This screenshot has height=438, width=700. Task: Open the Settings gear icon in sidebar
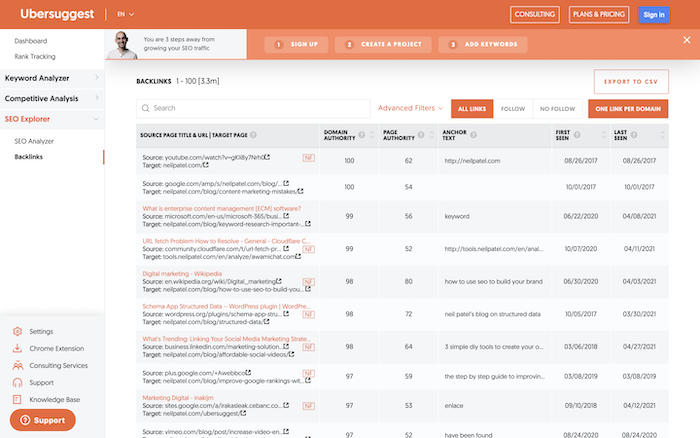[17, 331]
